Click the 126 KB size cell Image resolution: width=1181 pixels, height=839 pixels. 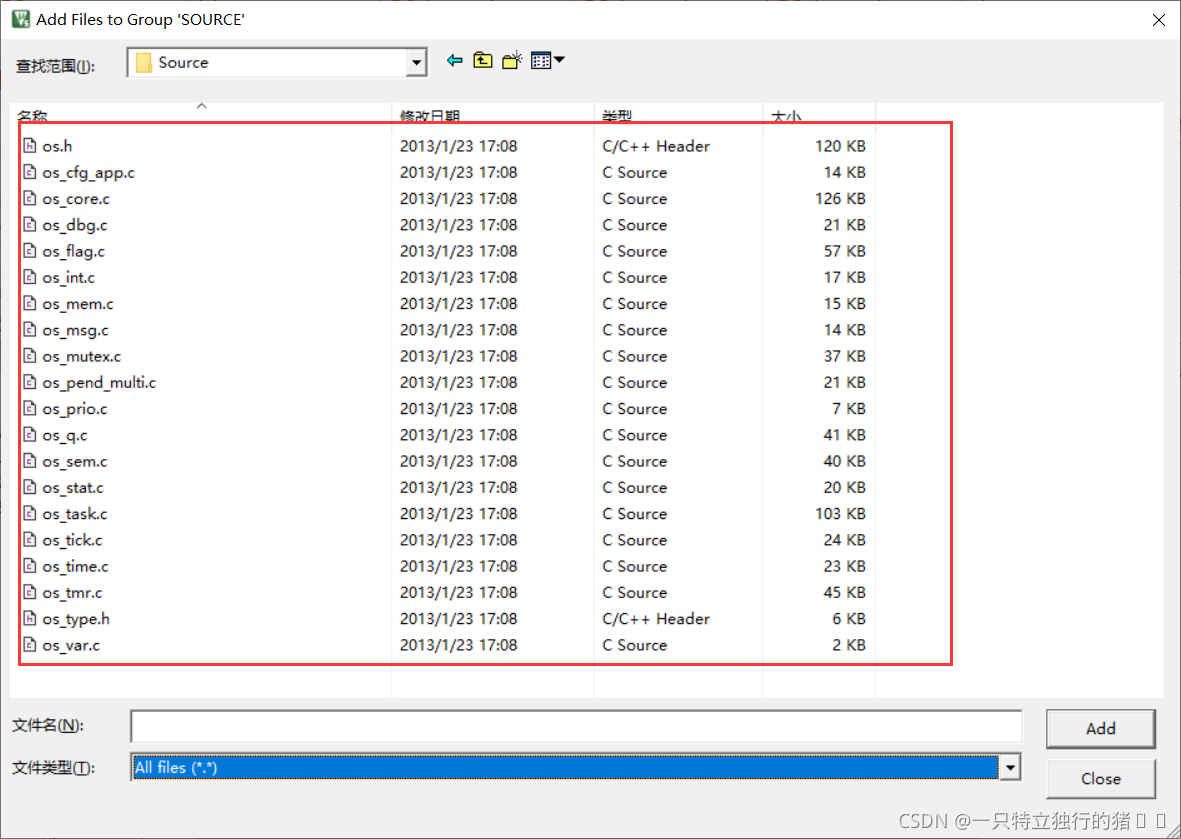(840, 199)
